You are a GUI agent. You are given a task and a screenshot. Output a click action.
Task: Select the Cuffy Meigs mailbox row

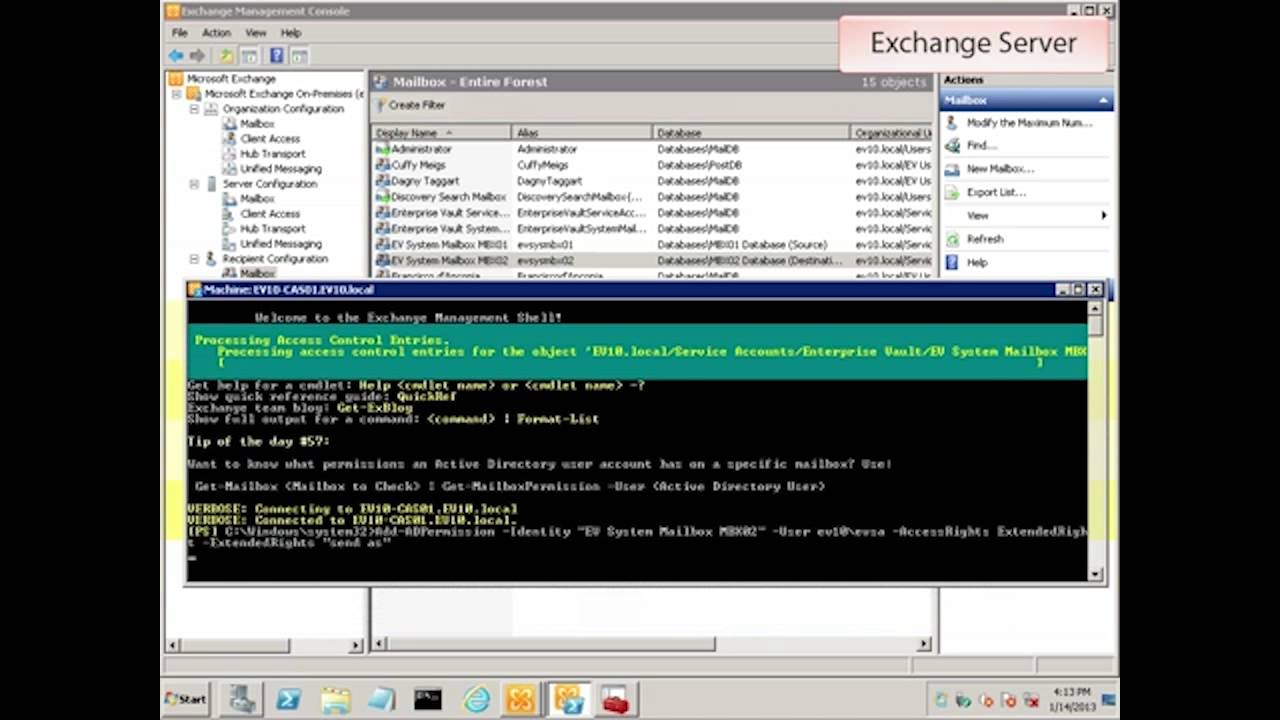tap(652, 165)
